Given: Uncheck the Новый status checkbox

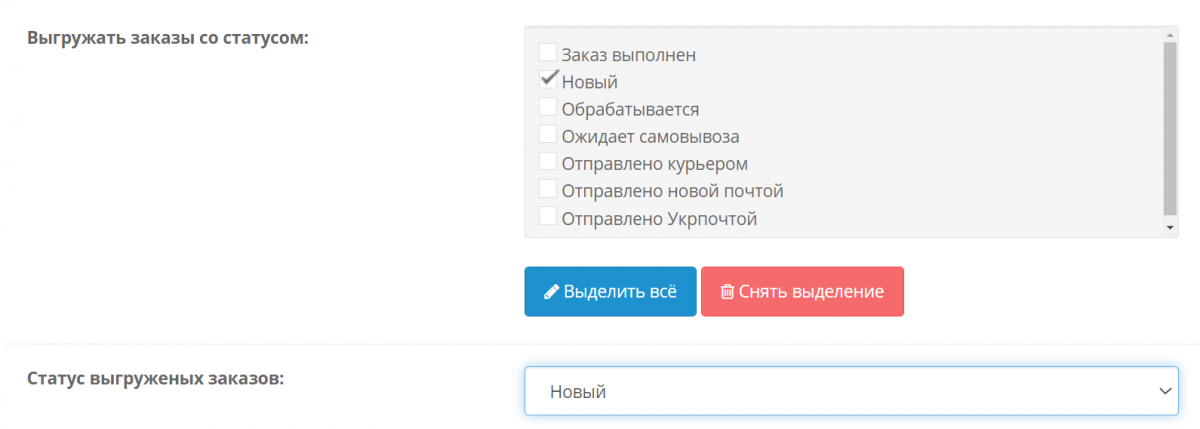Looking at the screenshot, I should coord(548,79).
